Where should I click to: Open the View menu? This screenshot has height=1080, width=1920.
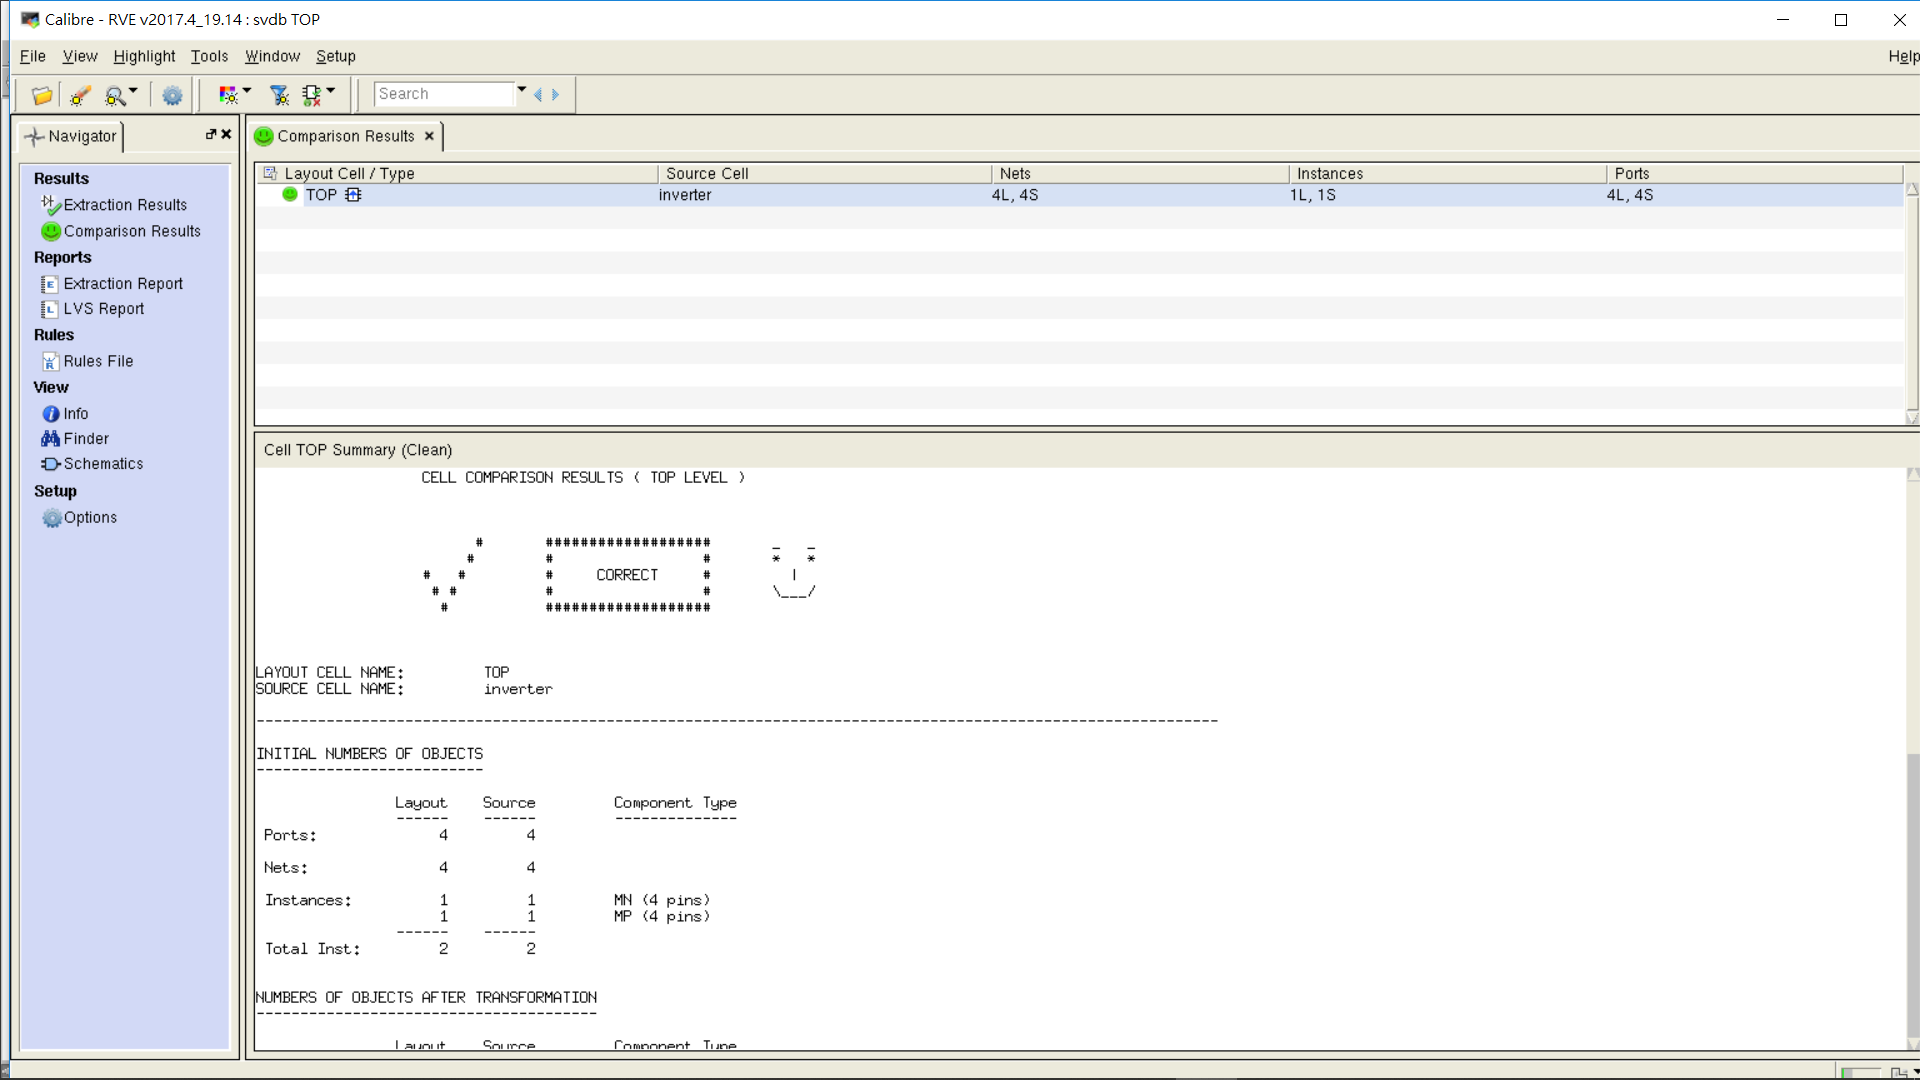pyautogui.click(x=80, y=57)
